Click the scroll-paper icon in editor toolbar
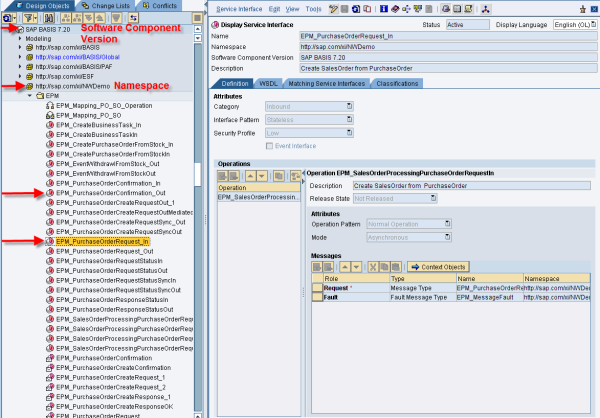Screen dimensions: 600x418 click(468, 9)
